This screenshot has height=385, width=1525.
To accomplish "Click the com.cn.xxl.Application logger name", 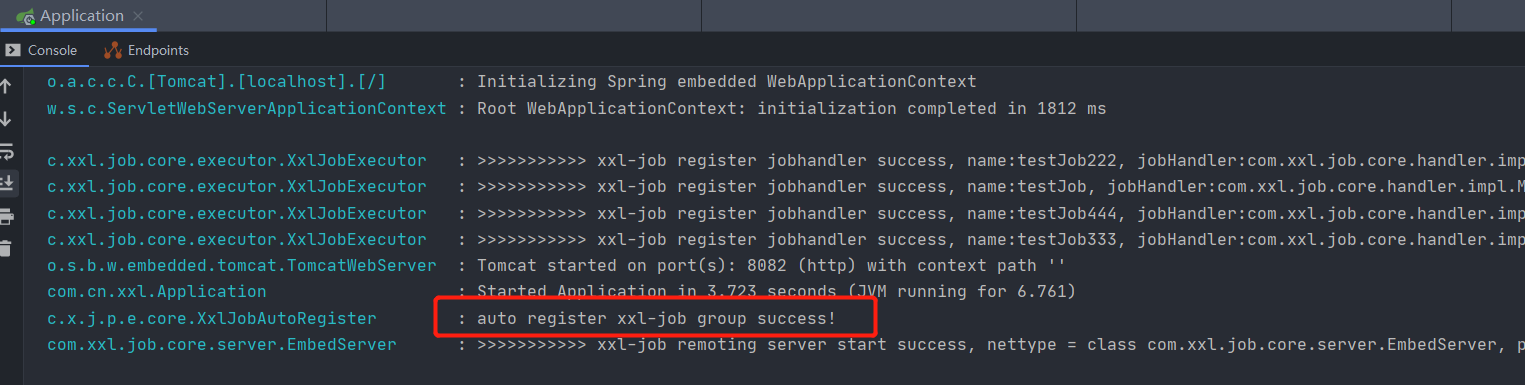I will pyautogui.click(x=157, y=291).
